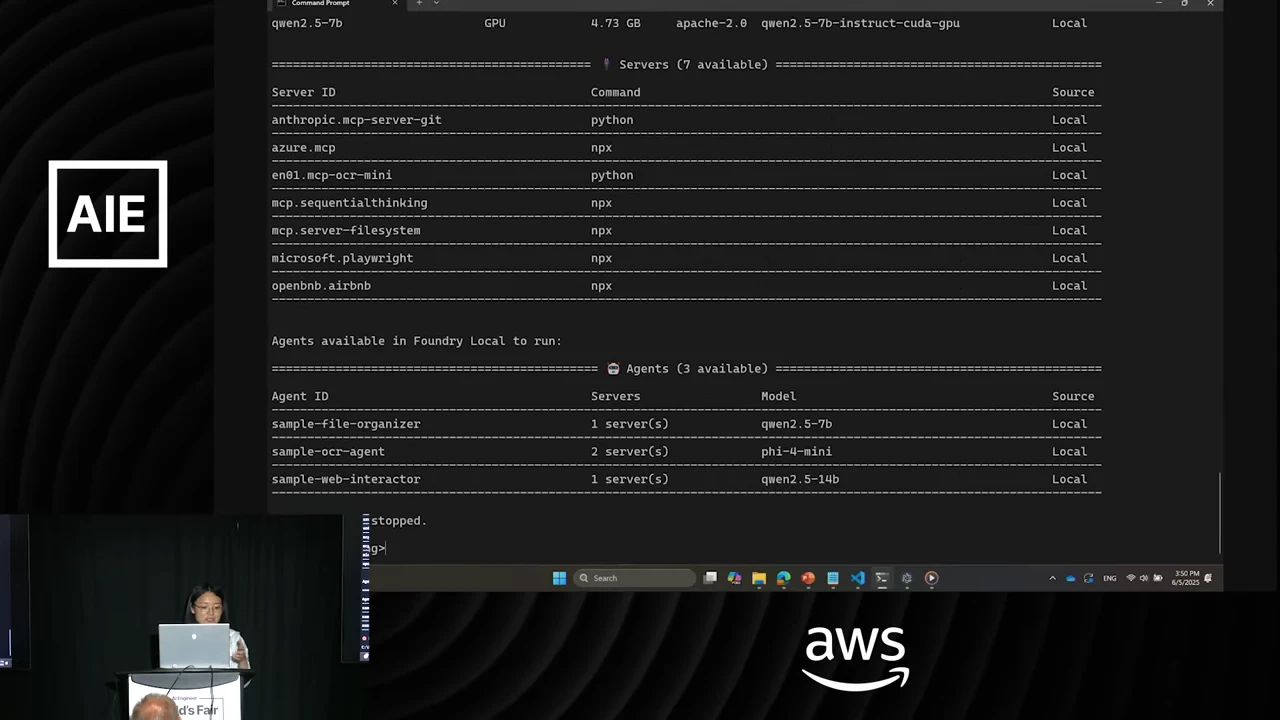Open Microsoft Edge from the taskbar

tap(784, 578)
